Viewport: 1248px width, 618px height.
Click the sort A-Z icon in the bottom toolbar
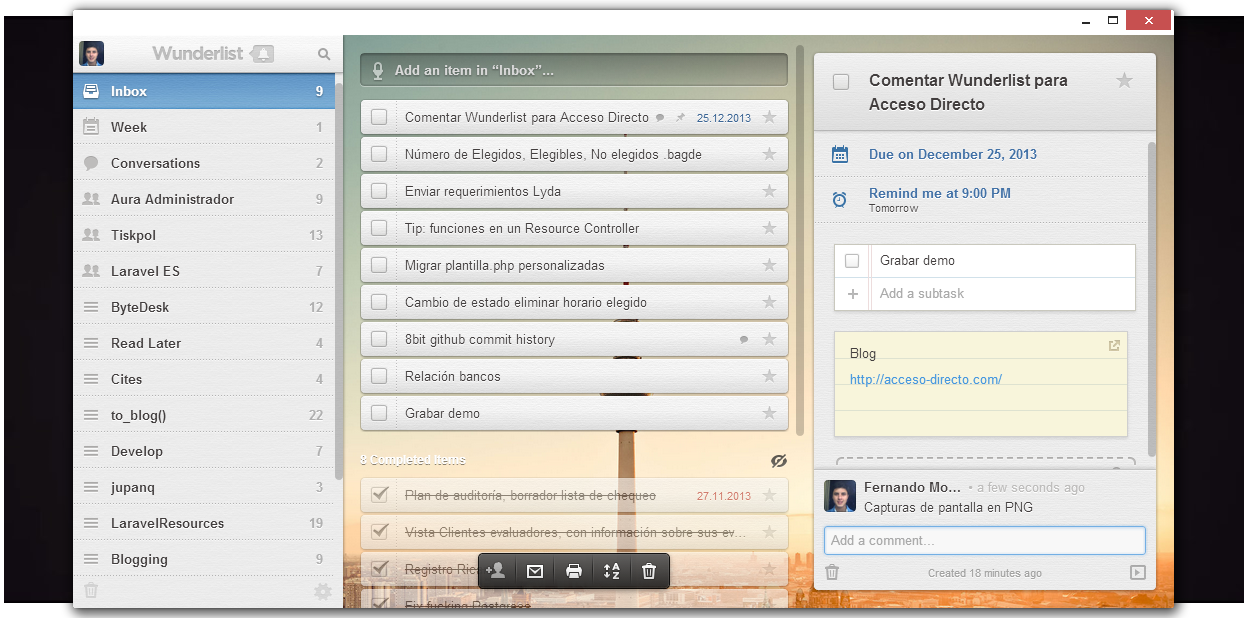click(612, 571)
